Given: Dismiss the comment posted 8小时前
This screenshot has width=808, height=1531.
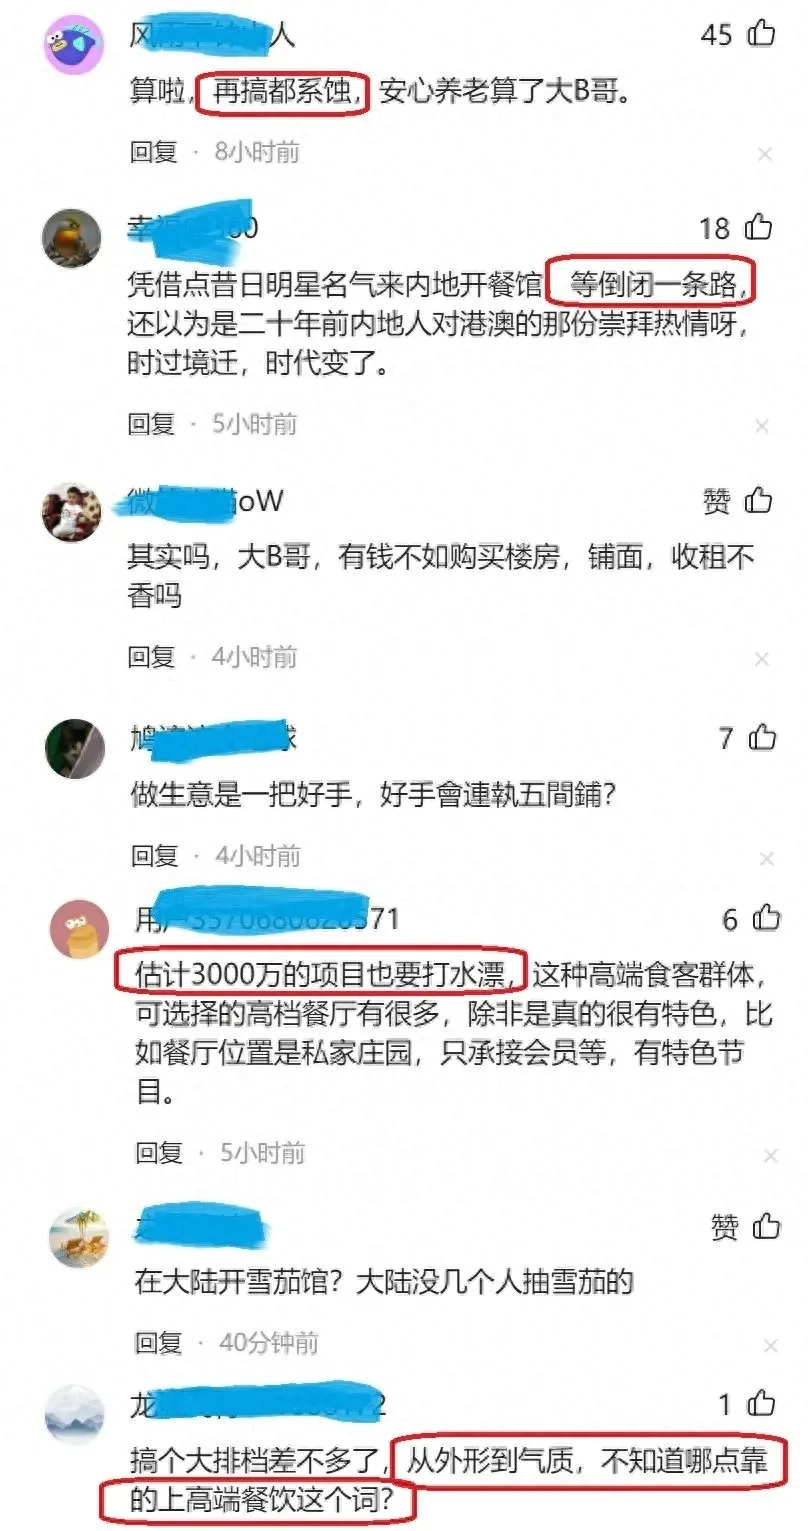Looking at the screenshot, I should pos(764,154).
